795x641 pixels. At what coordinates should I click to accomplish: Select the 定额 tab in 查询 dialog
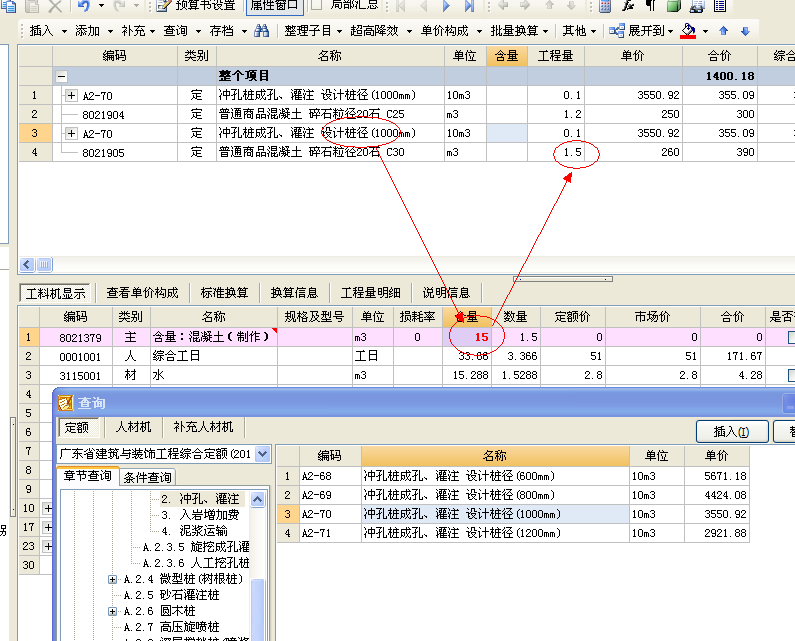pyautogui.click(x=77, y=427)
